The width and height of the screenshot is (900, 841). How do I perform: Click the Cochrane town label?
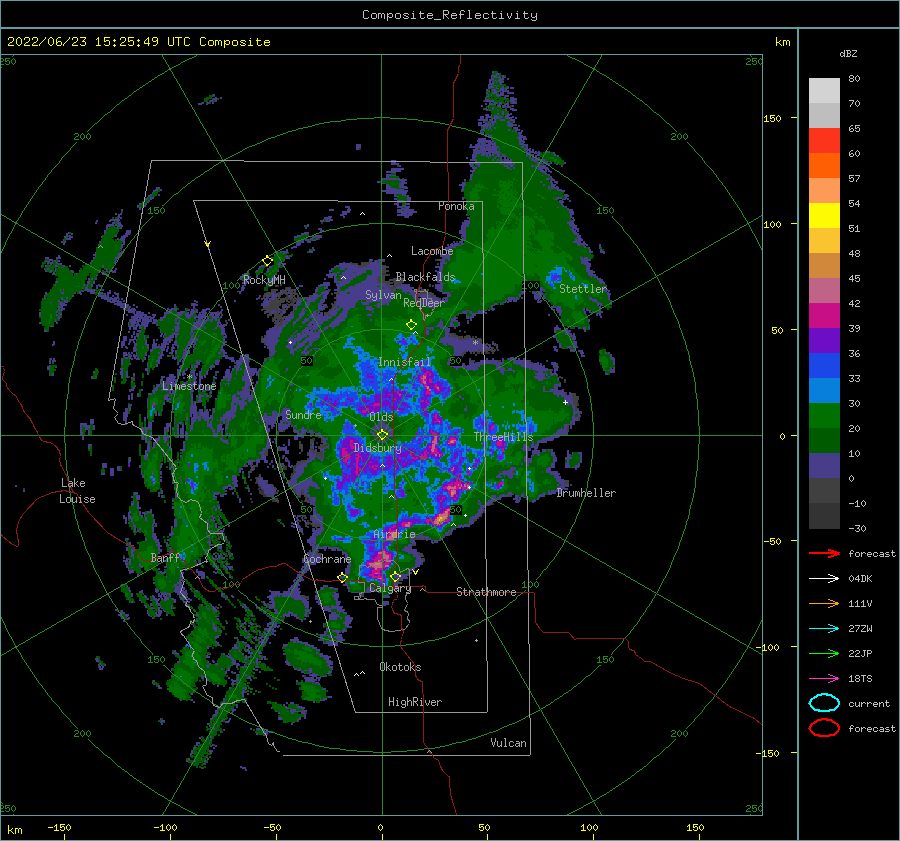[x=327, y=559]
